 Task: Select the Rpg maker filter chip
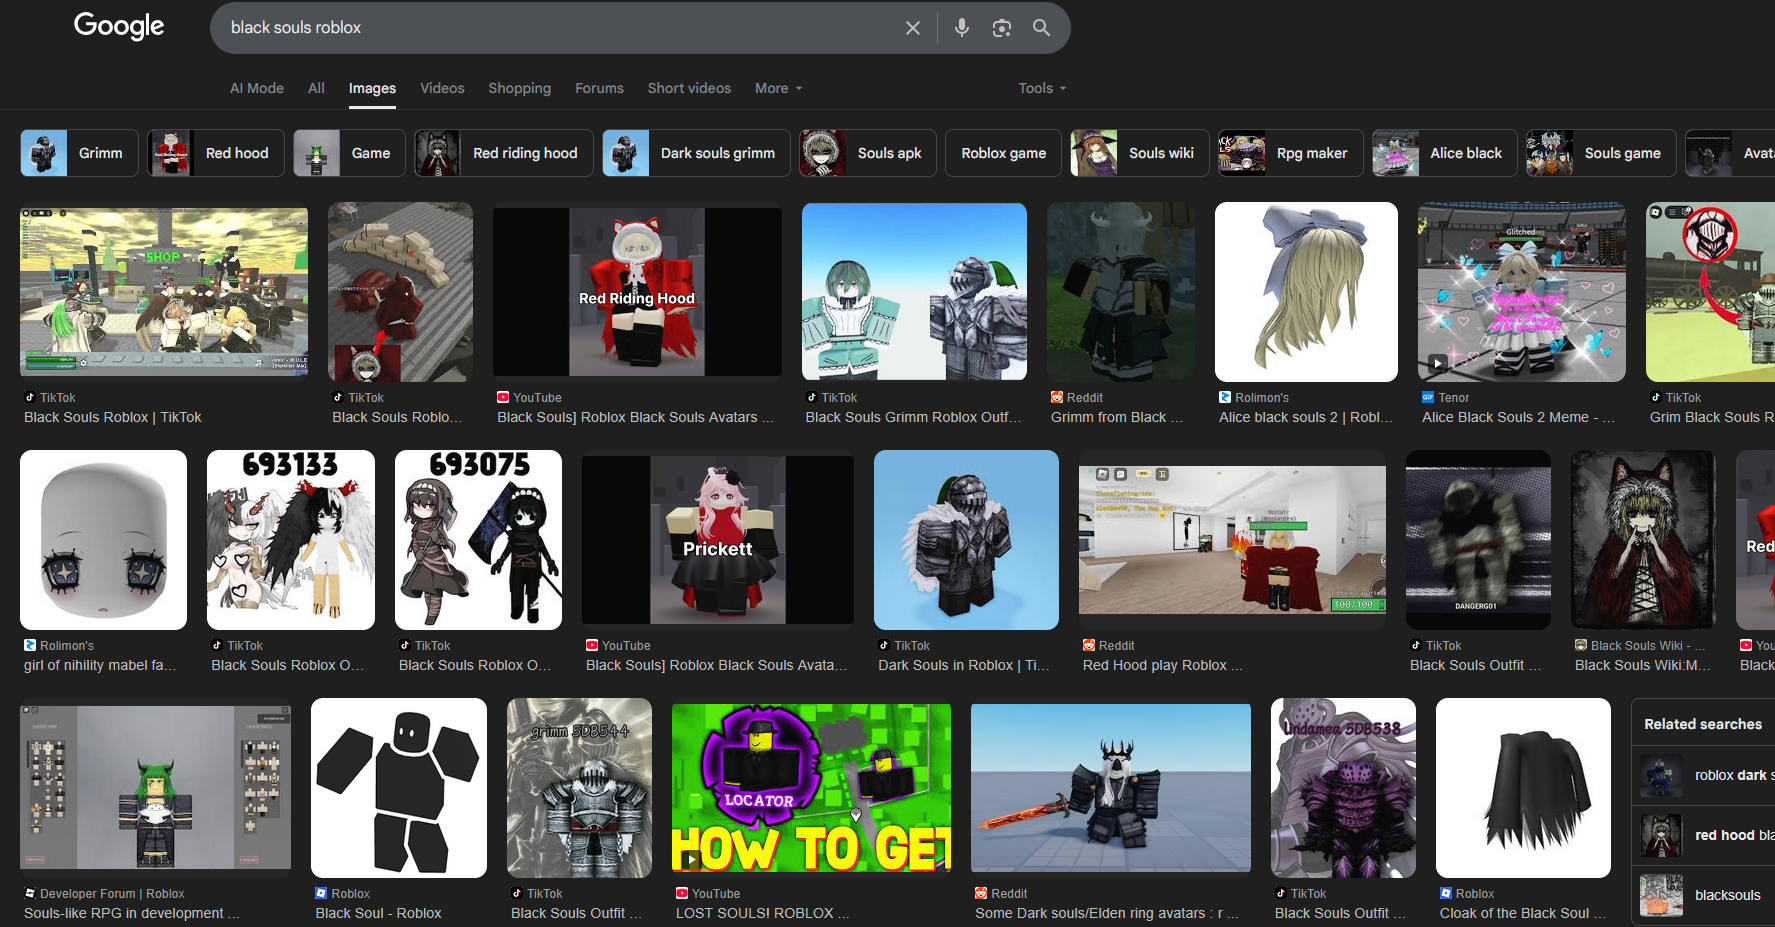tap(1290, 153)
